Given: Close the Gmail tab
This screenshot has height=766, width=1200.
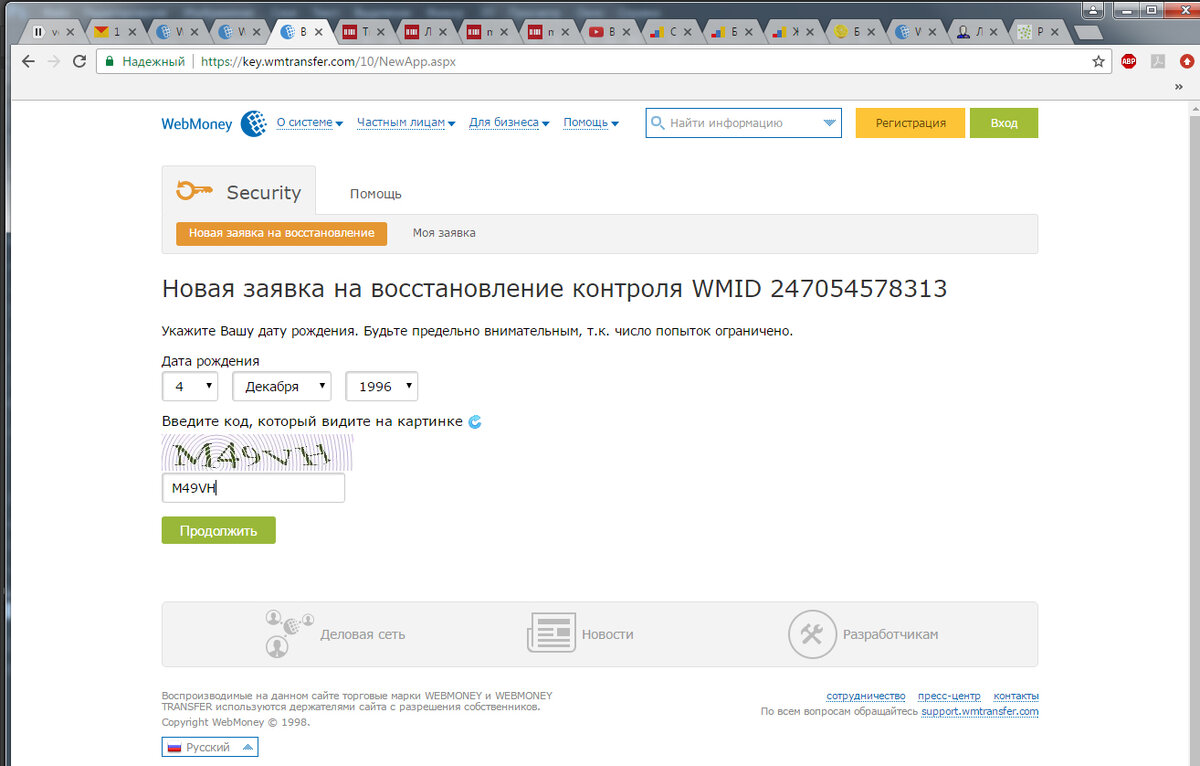Looking at the screenshot, I should tap(133, 32).
